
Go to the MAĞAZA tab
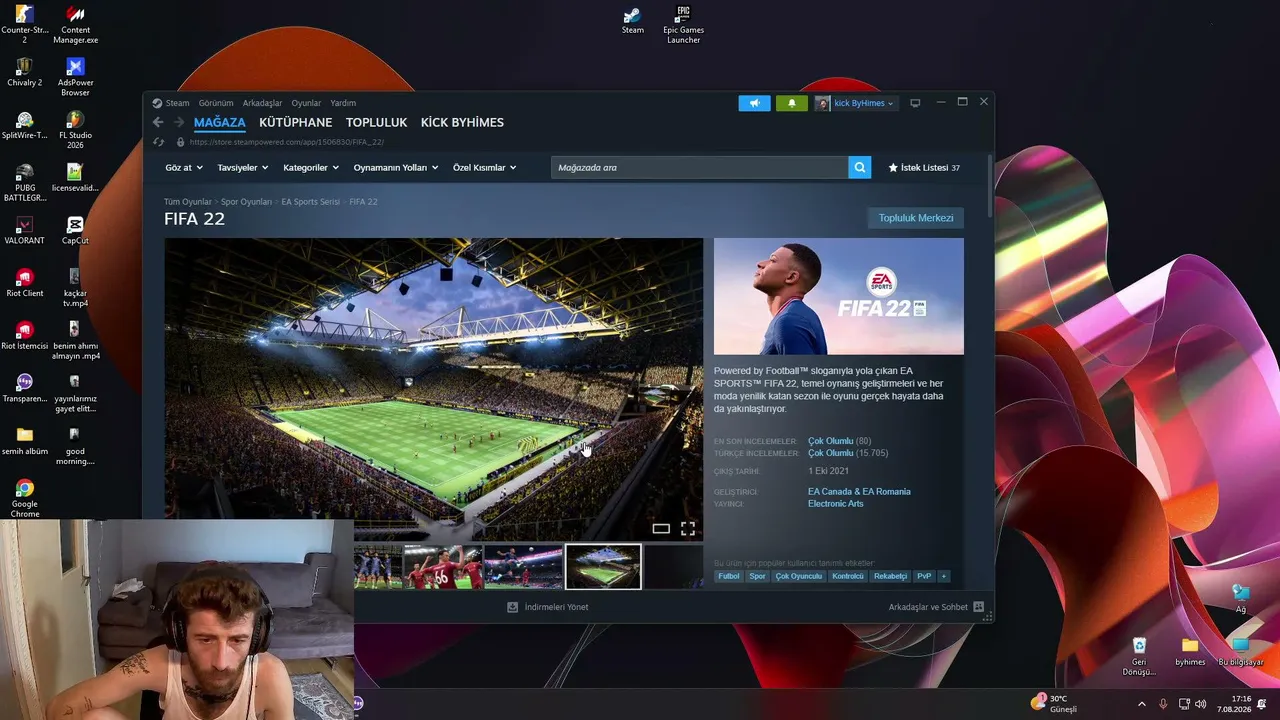click(220, 122)
